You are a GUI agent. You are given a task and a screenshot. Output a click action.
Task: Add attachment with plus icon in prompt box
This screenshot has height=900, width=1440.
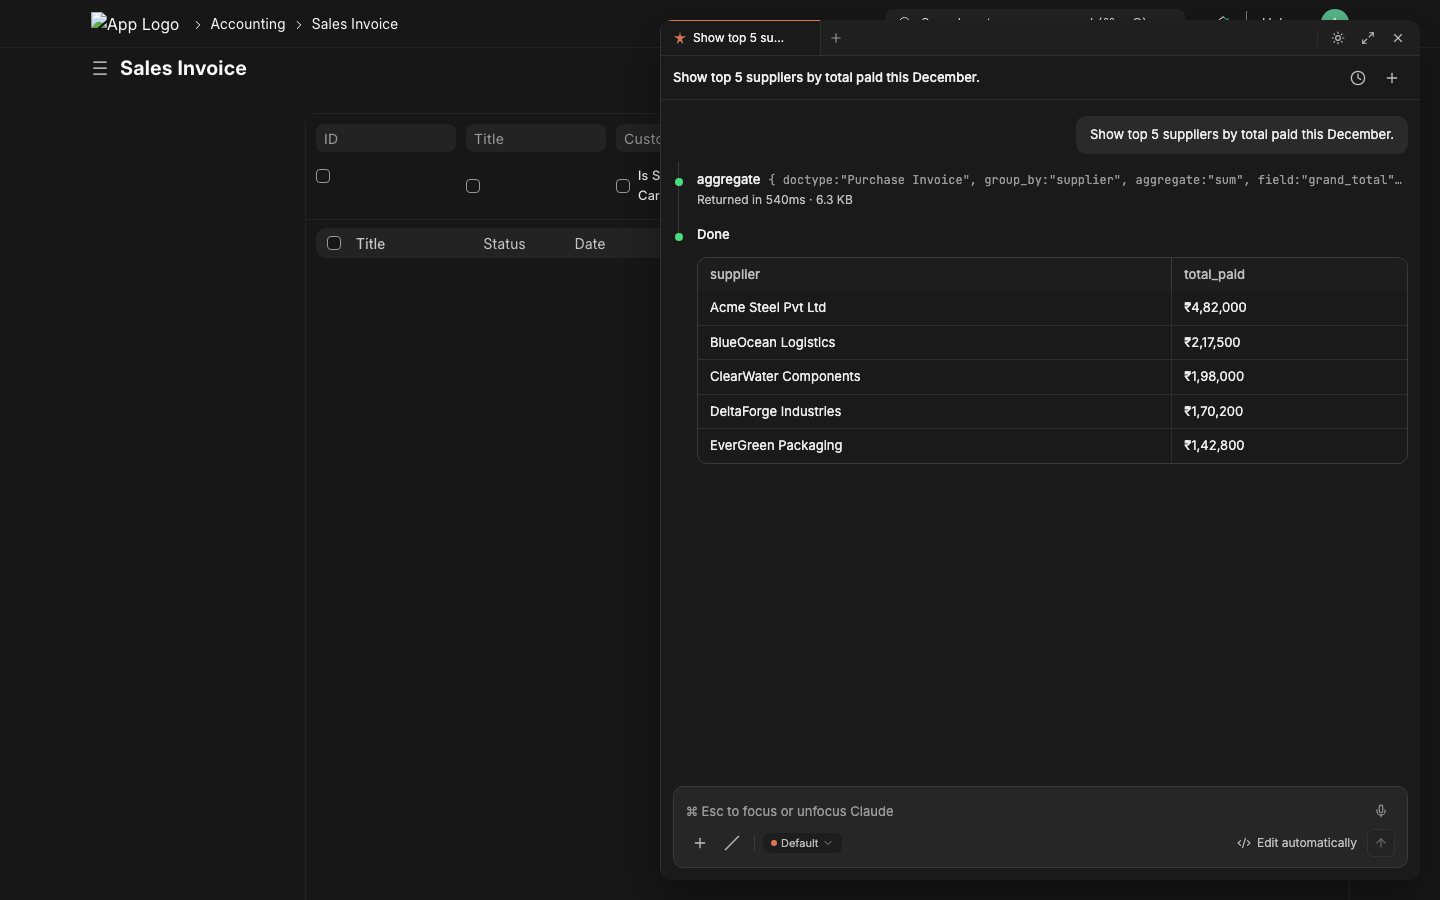(x=700, y=843)
